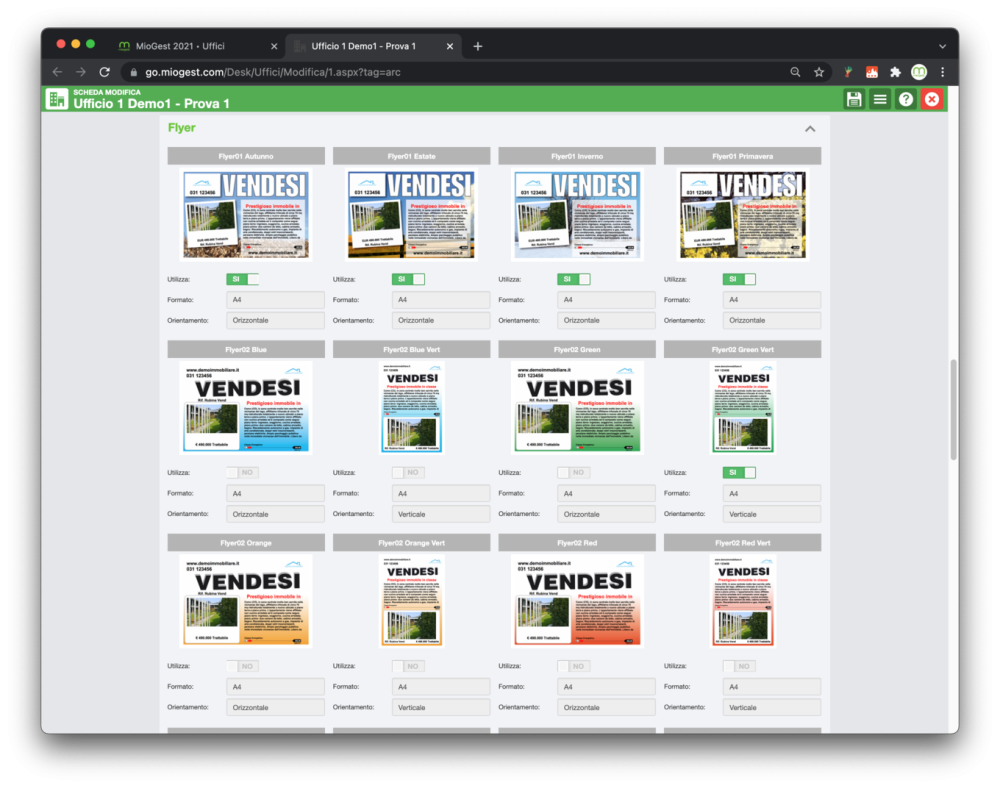Image resolution: width=1000 pixels, height=788 pixels.
Task: Click the Flyer02 Blue preview thumbnail
Action: tap(246, 408)
